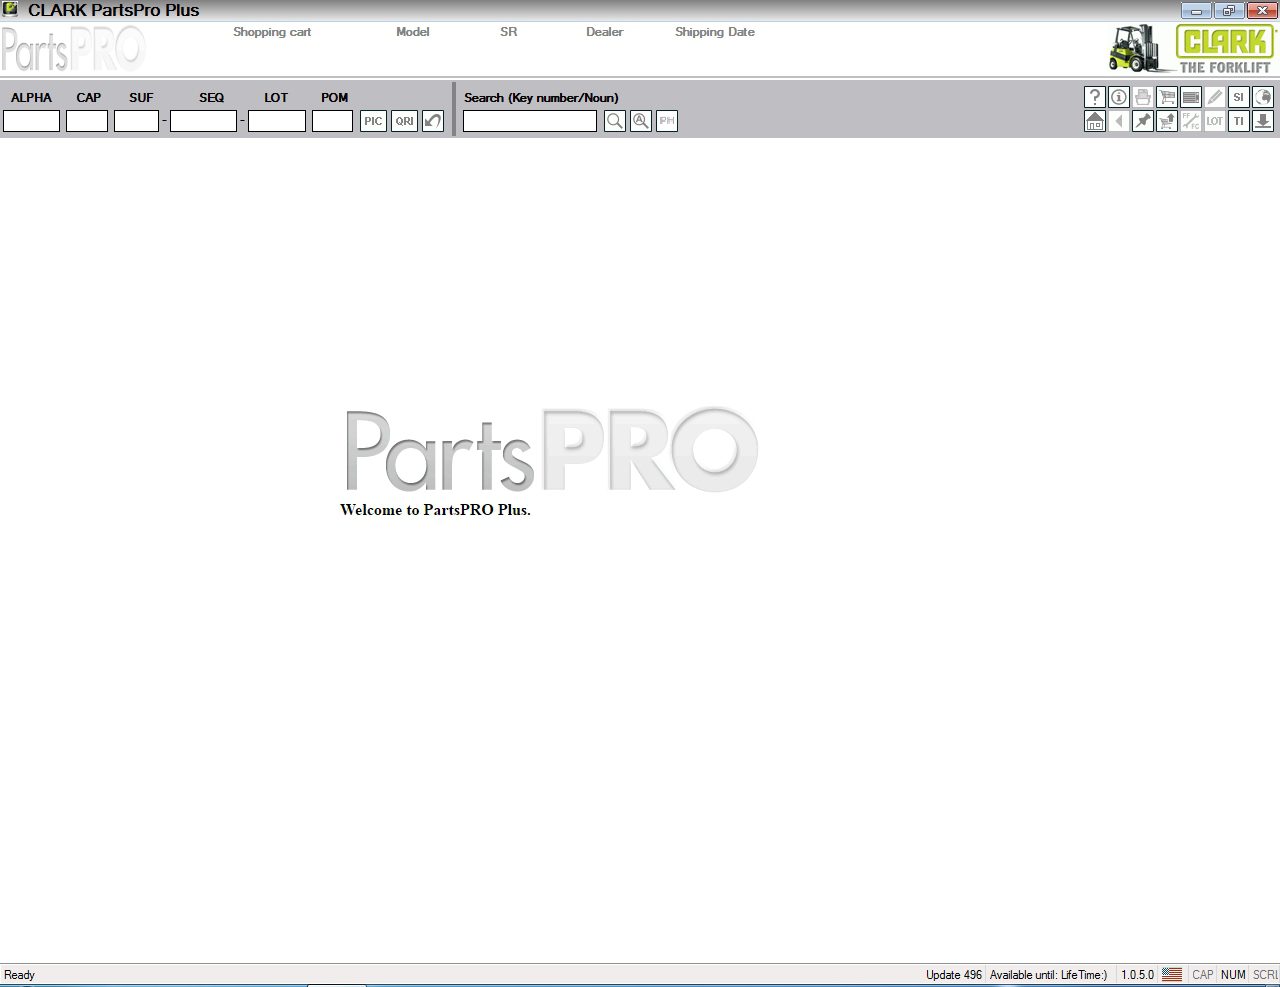Start search with the magnifier icon
Image resolution: width=1280 pixels, height=987 pixels.
click(614, 120)
